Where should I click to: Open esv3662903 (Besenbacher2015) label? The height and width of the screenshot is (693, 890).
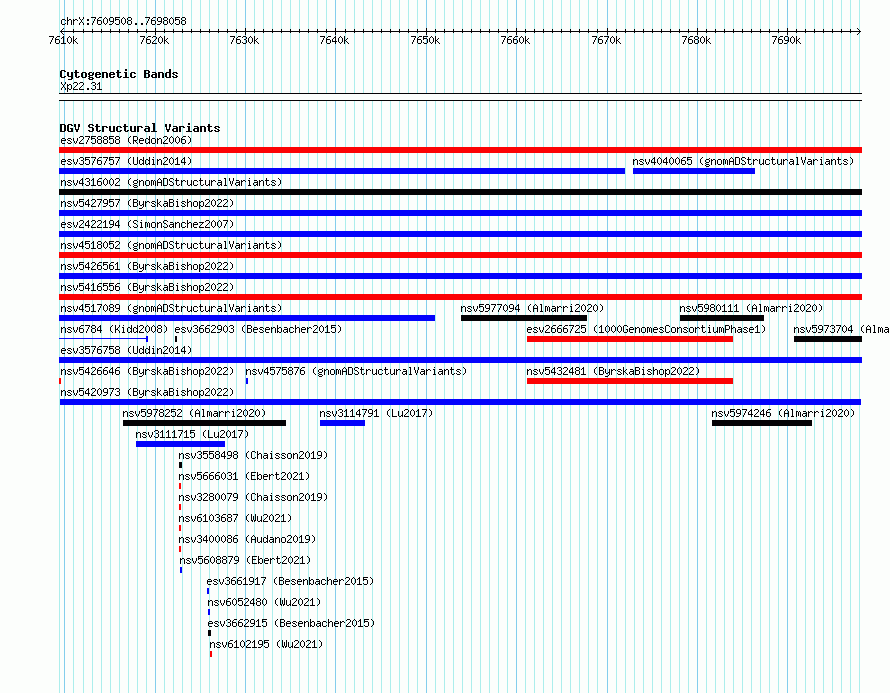coord(258,329)
